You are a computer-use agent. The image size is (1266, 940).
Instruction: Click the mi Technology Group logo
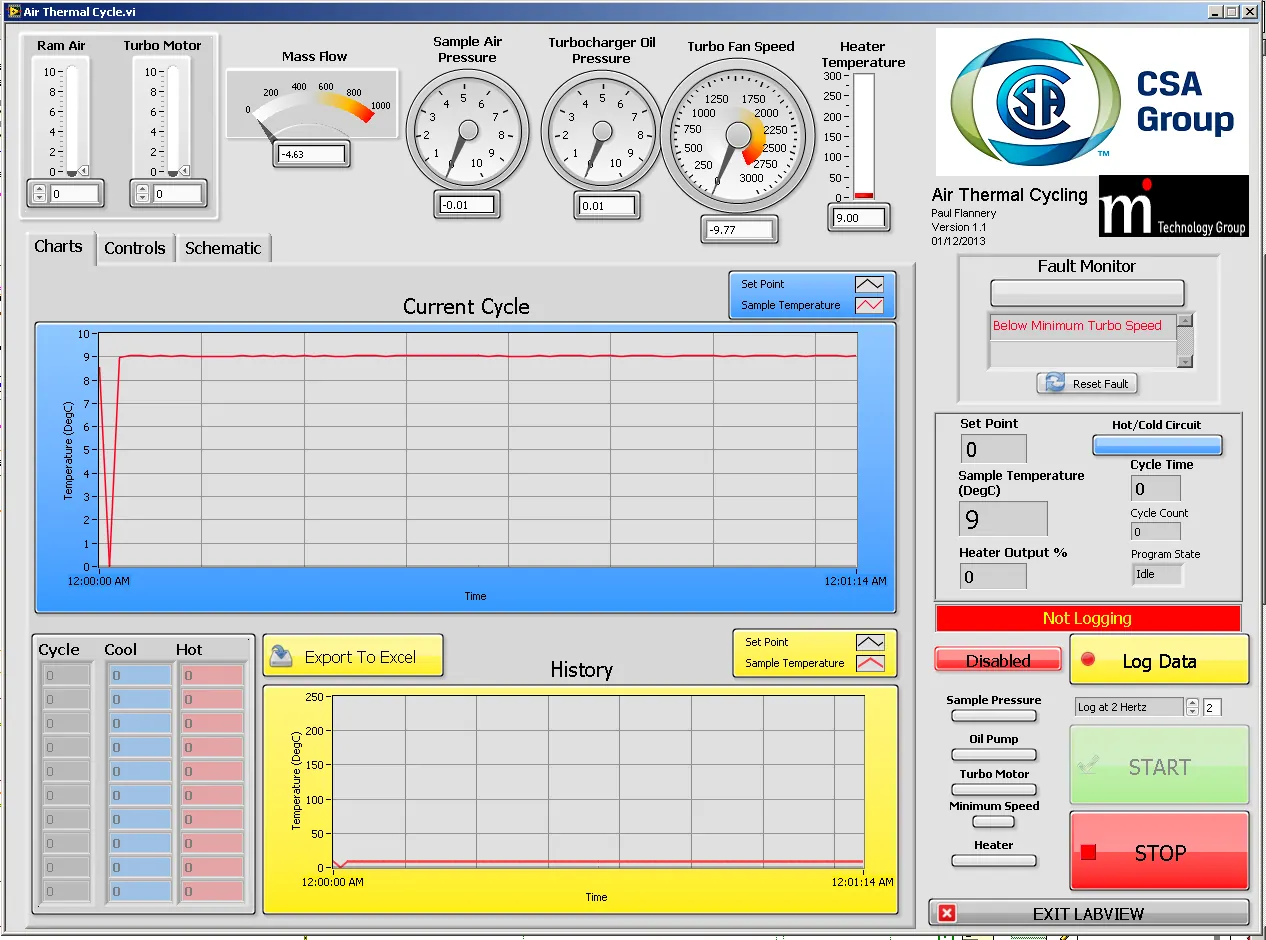tap(1174, 206)
